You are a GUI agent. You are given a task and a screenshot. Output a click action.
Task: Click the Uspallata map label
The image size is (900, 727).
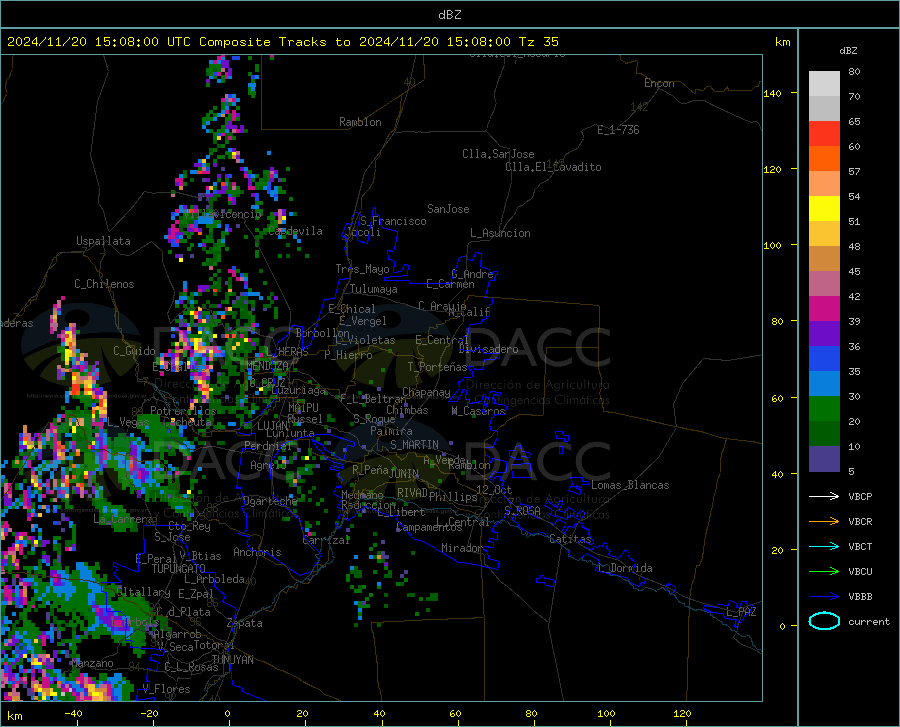coord(103,241)
